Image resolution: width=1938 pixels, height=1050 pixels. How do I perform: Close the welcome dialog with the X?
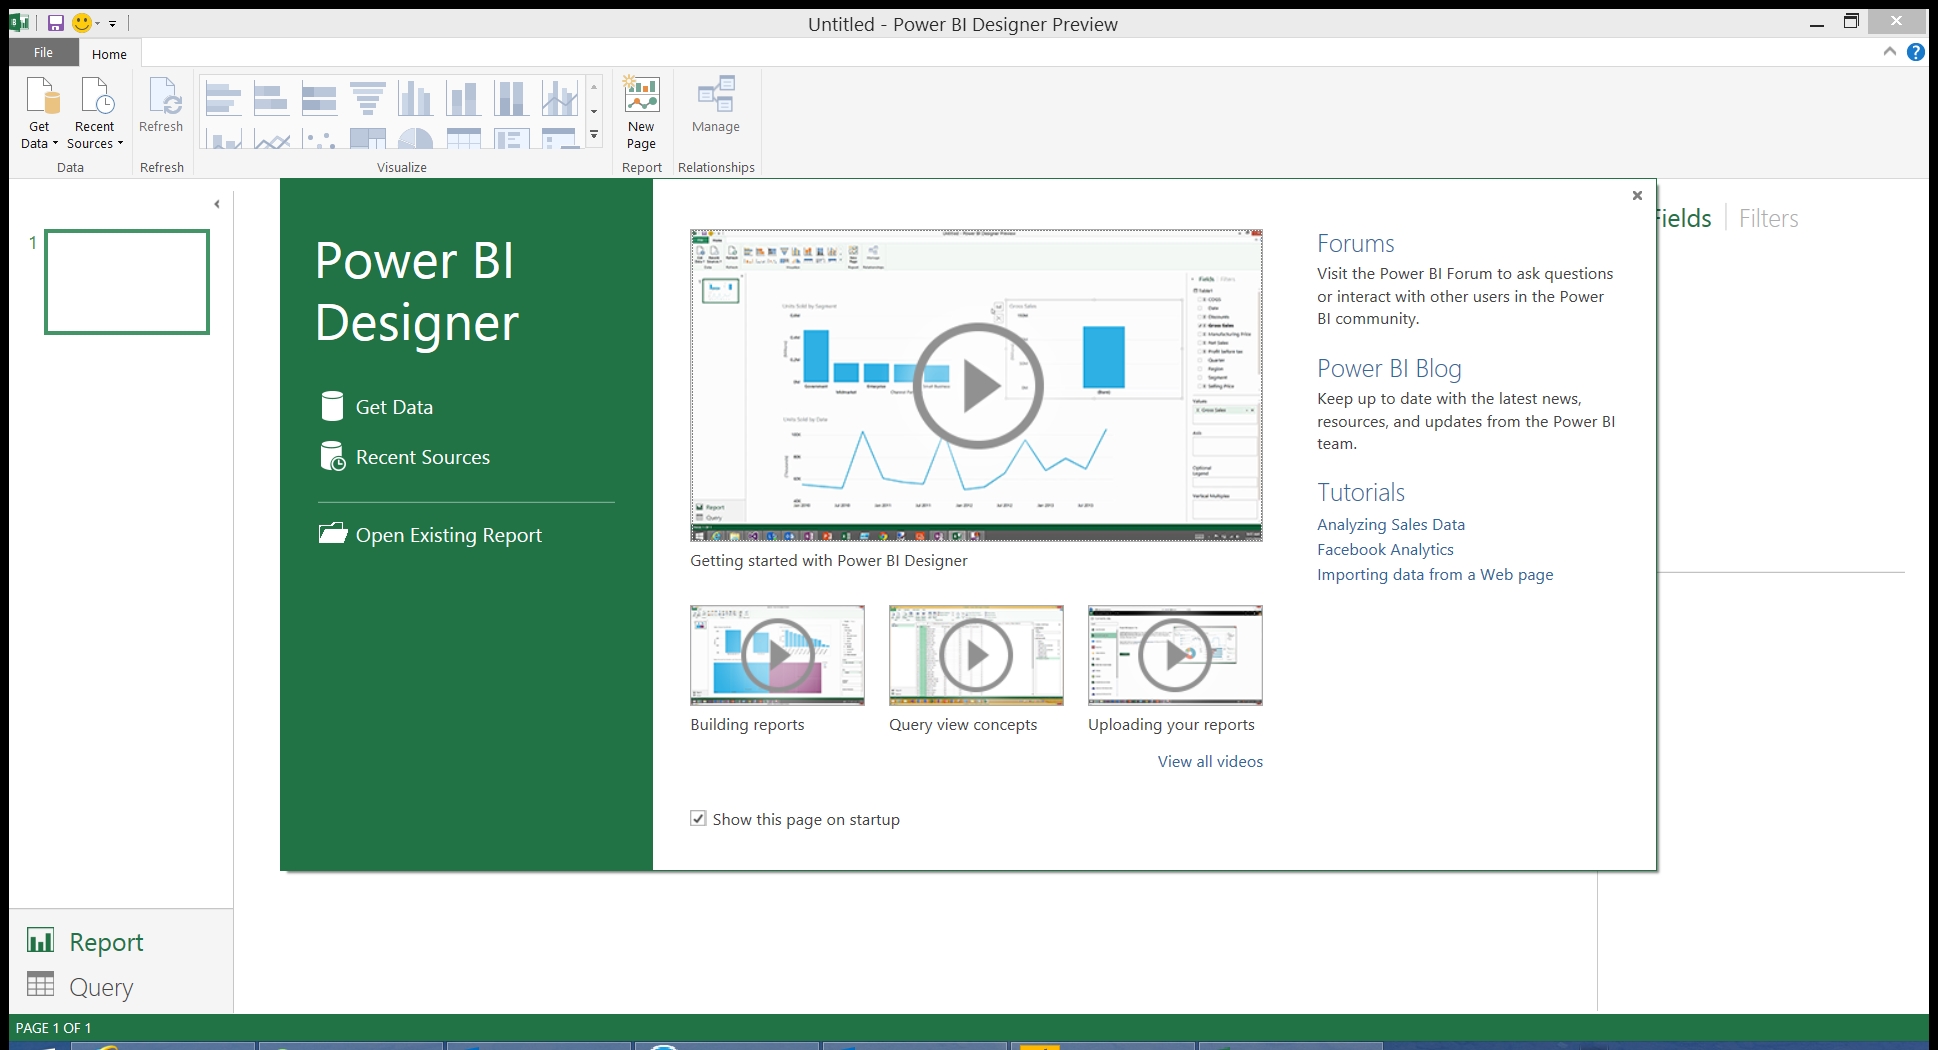pyautogui.click(x=1637, y=195)
